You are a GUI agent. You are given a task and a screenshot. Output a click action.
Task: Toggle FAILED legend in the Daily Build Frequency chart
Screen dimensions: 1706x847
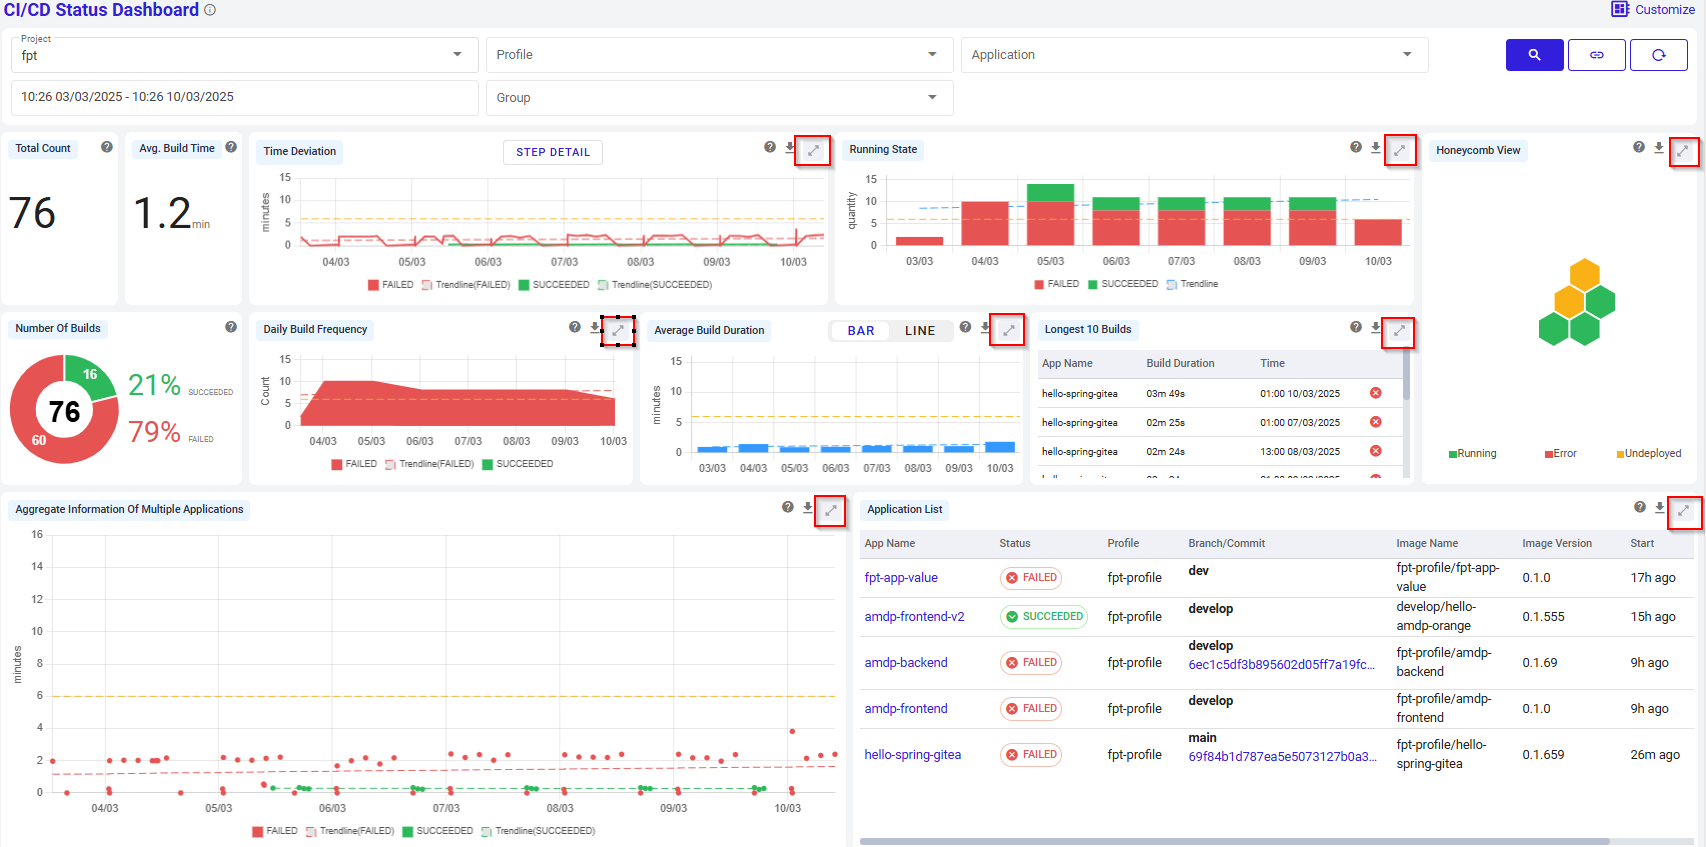(354, 464)
